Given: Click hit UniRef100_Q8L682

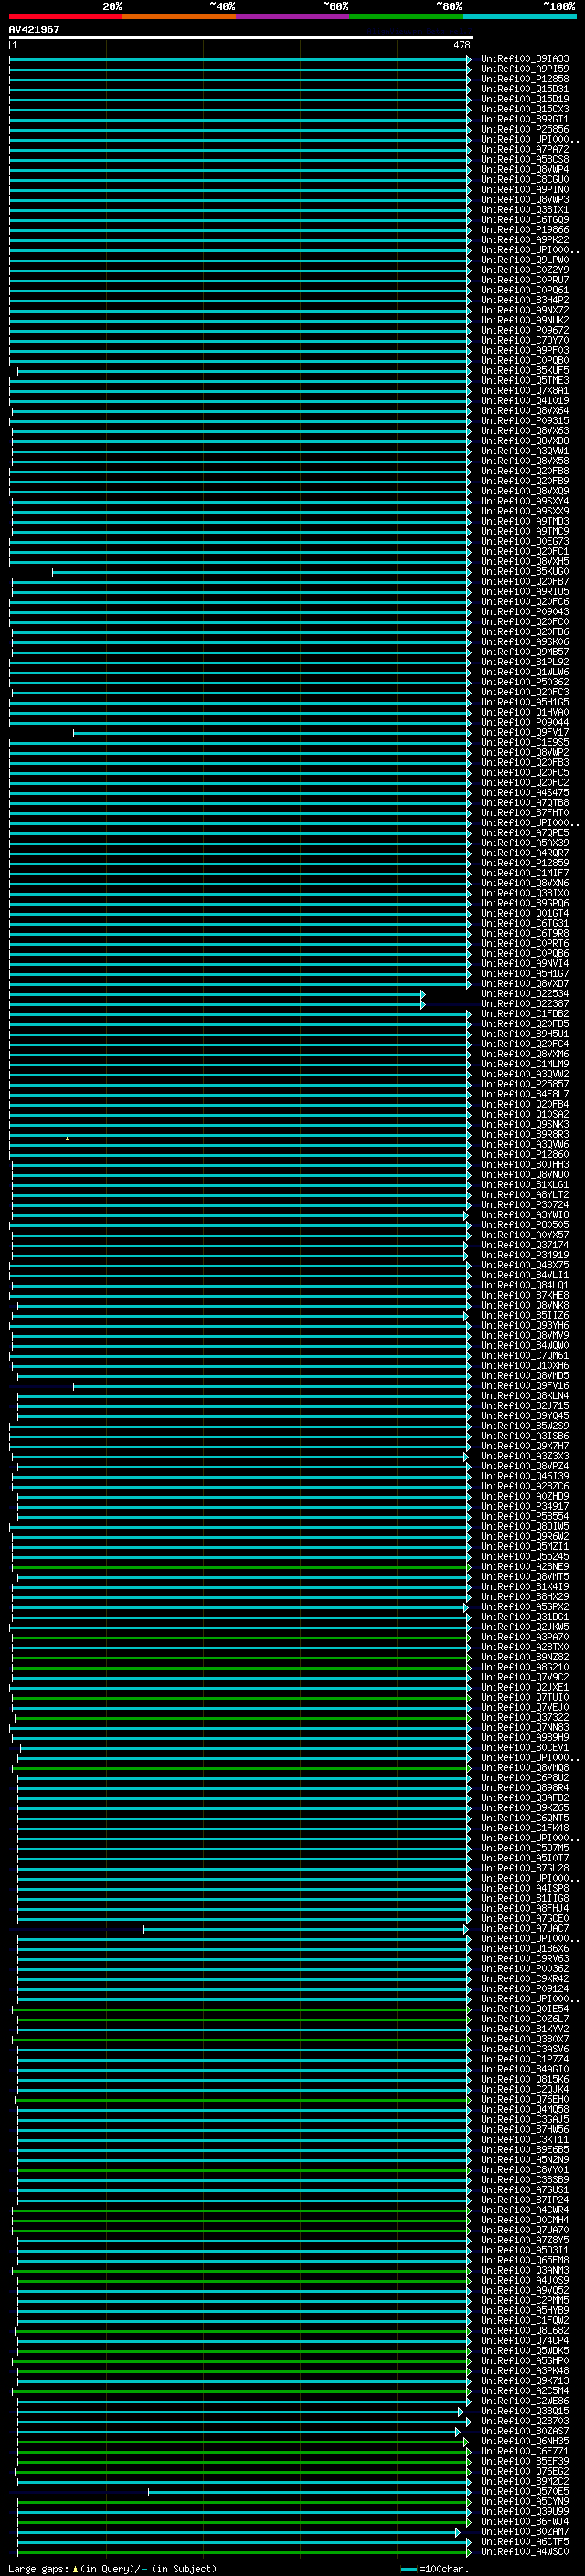Looking at the screenshot, I should [x=525, y=2332].
